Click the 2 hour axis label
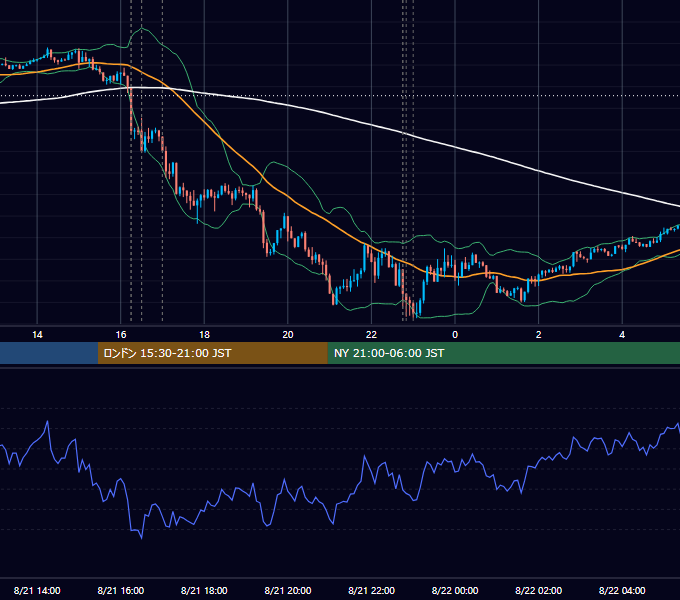 539,335
